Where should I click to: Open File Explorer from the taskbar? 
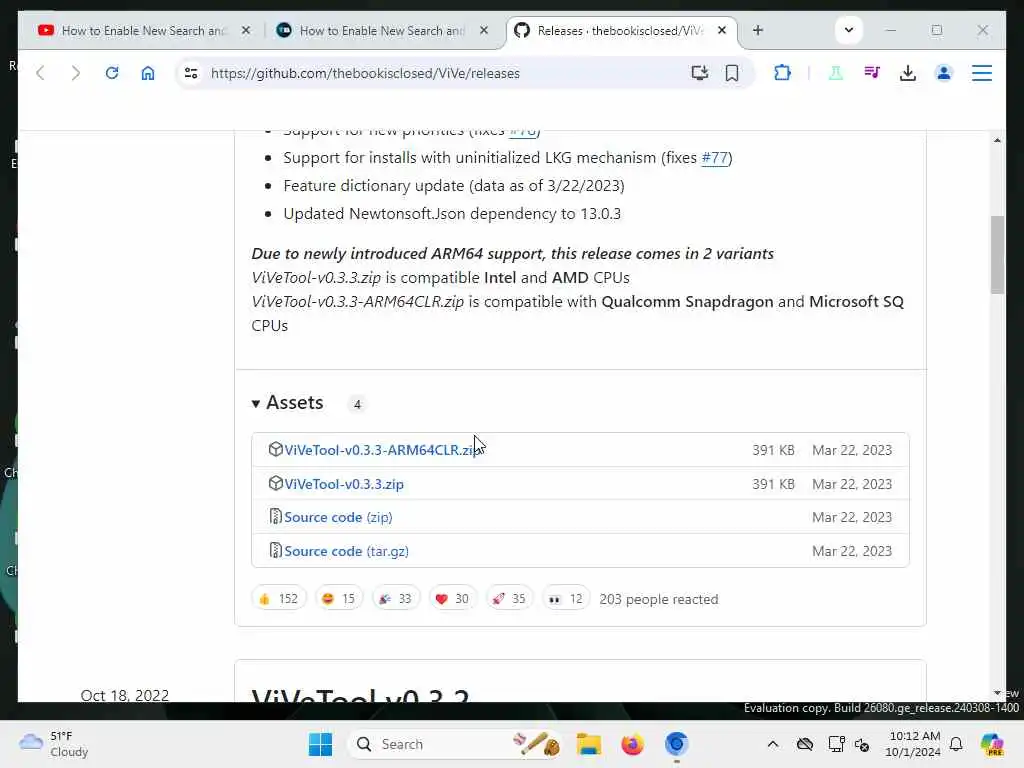click(588, 744)
